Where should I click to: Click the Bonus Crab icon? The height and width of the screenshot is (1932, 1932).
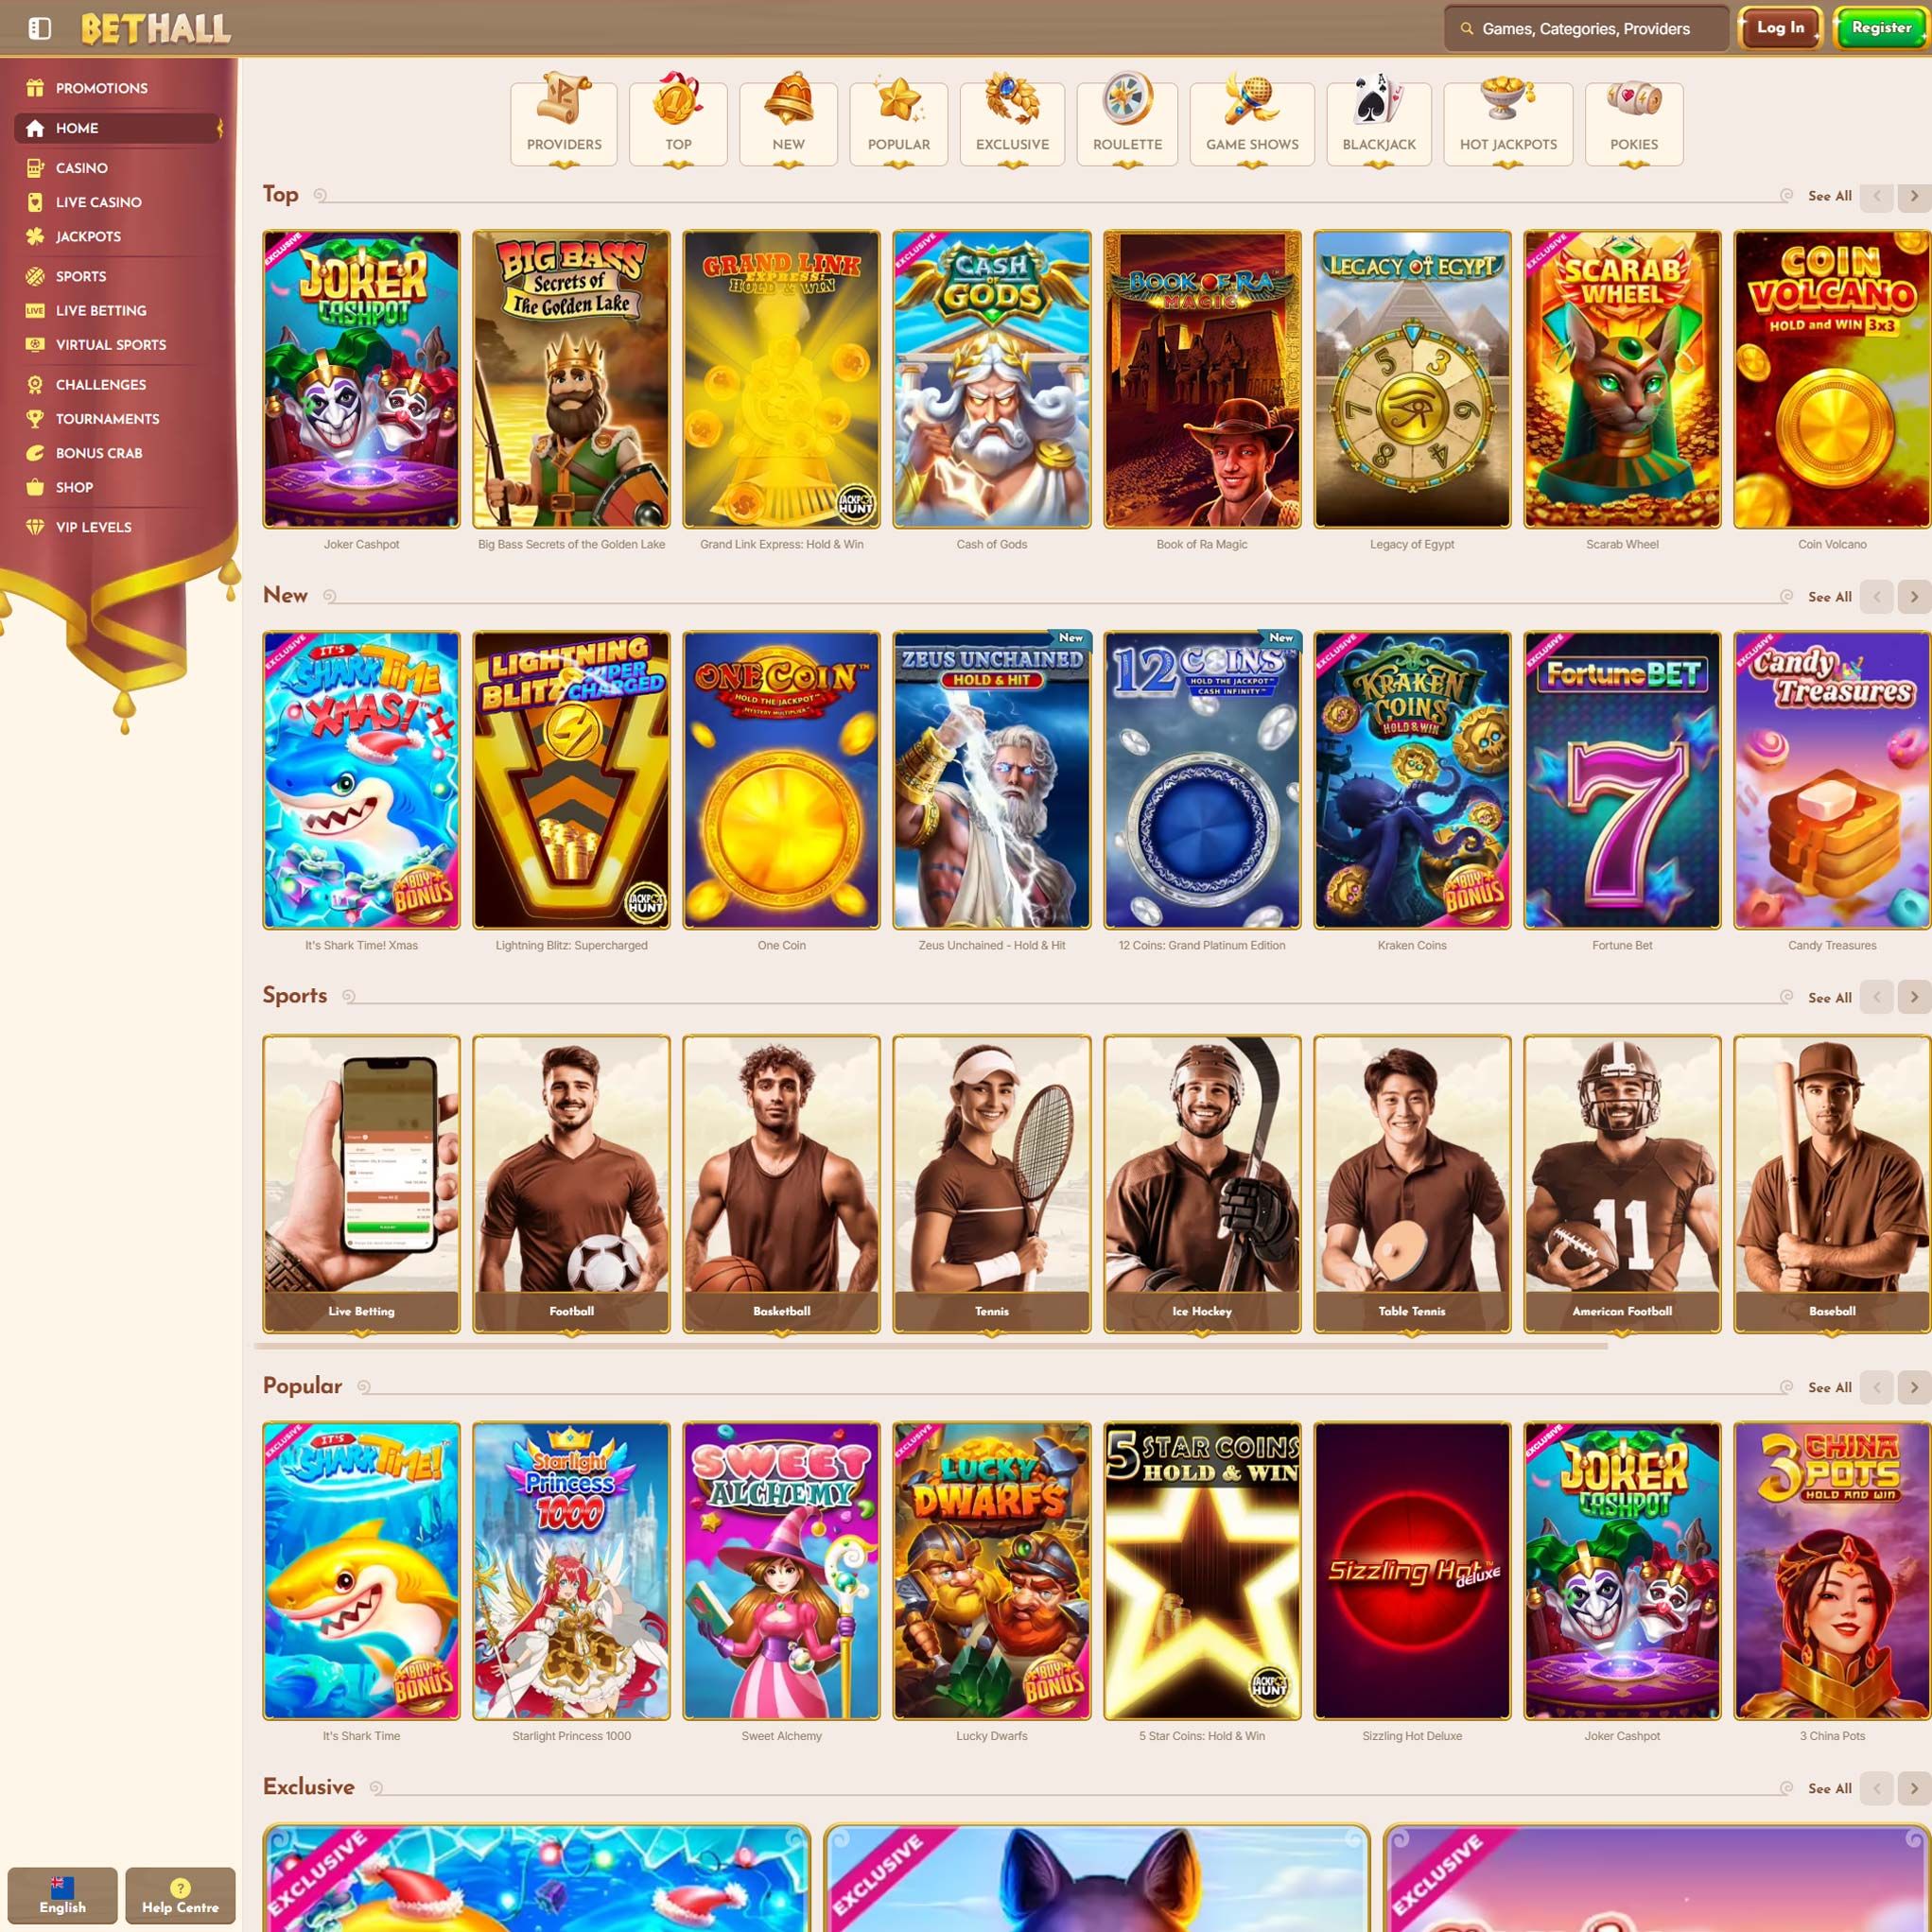[x=35, y=453]
